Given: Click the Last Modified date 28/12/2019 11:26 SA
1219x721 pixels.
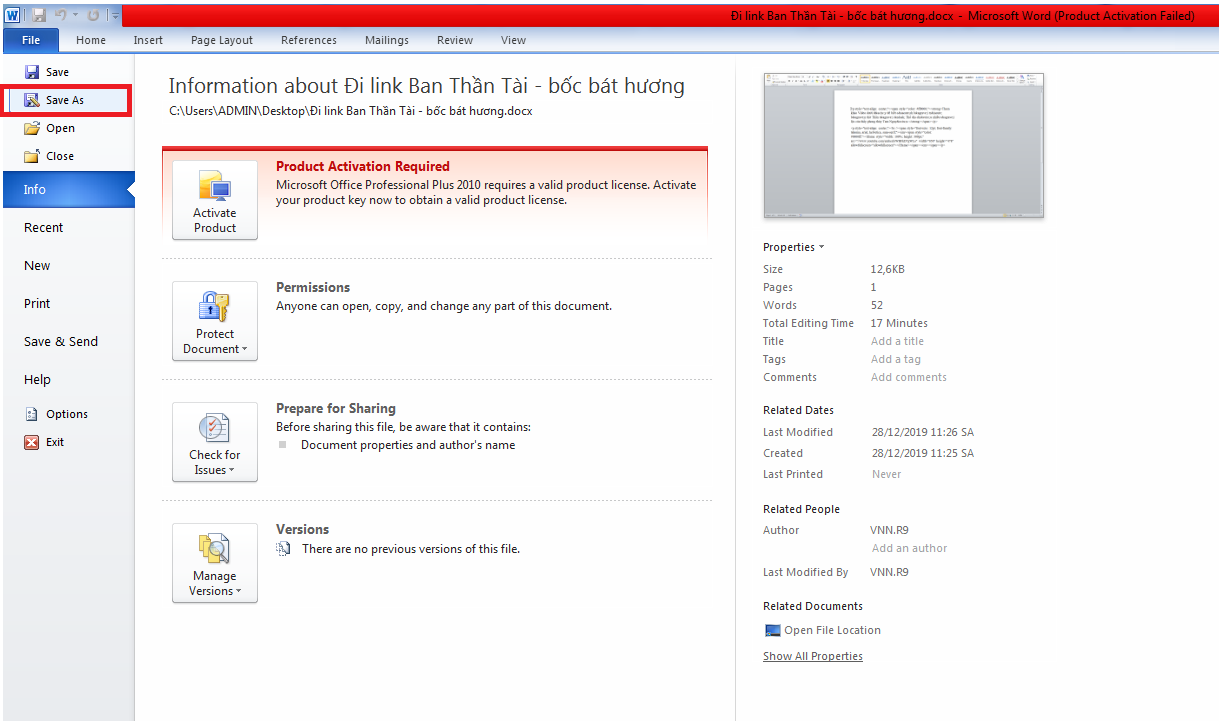Looking at the screenshot, I should pyautogui.click(x=923, y=432).
